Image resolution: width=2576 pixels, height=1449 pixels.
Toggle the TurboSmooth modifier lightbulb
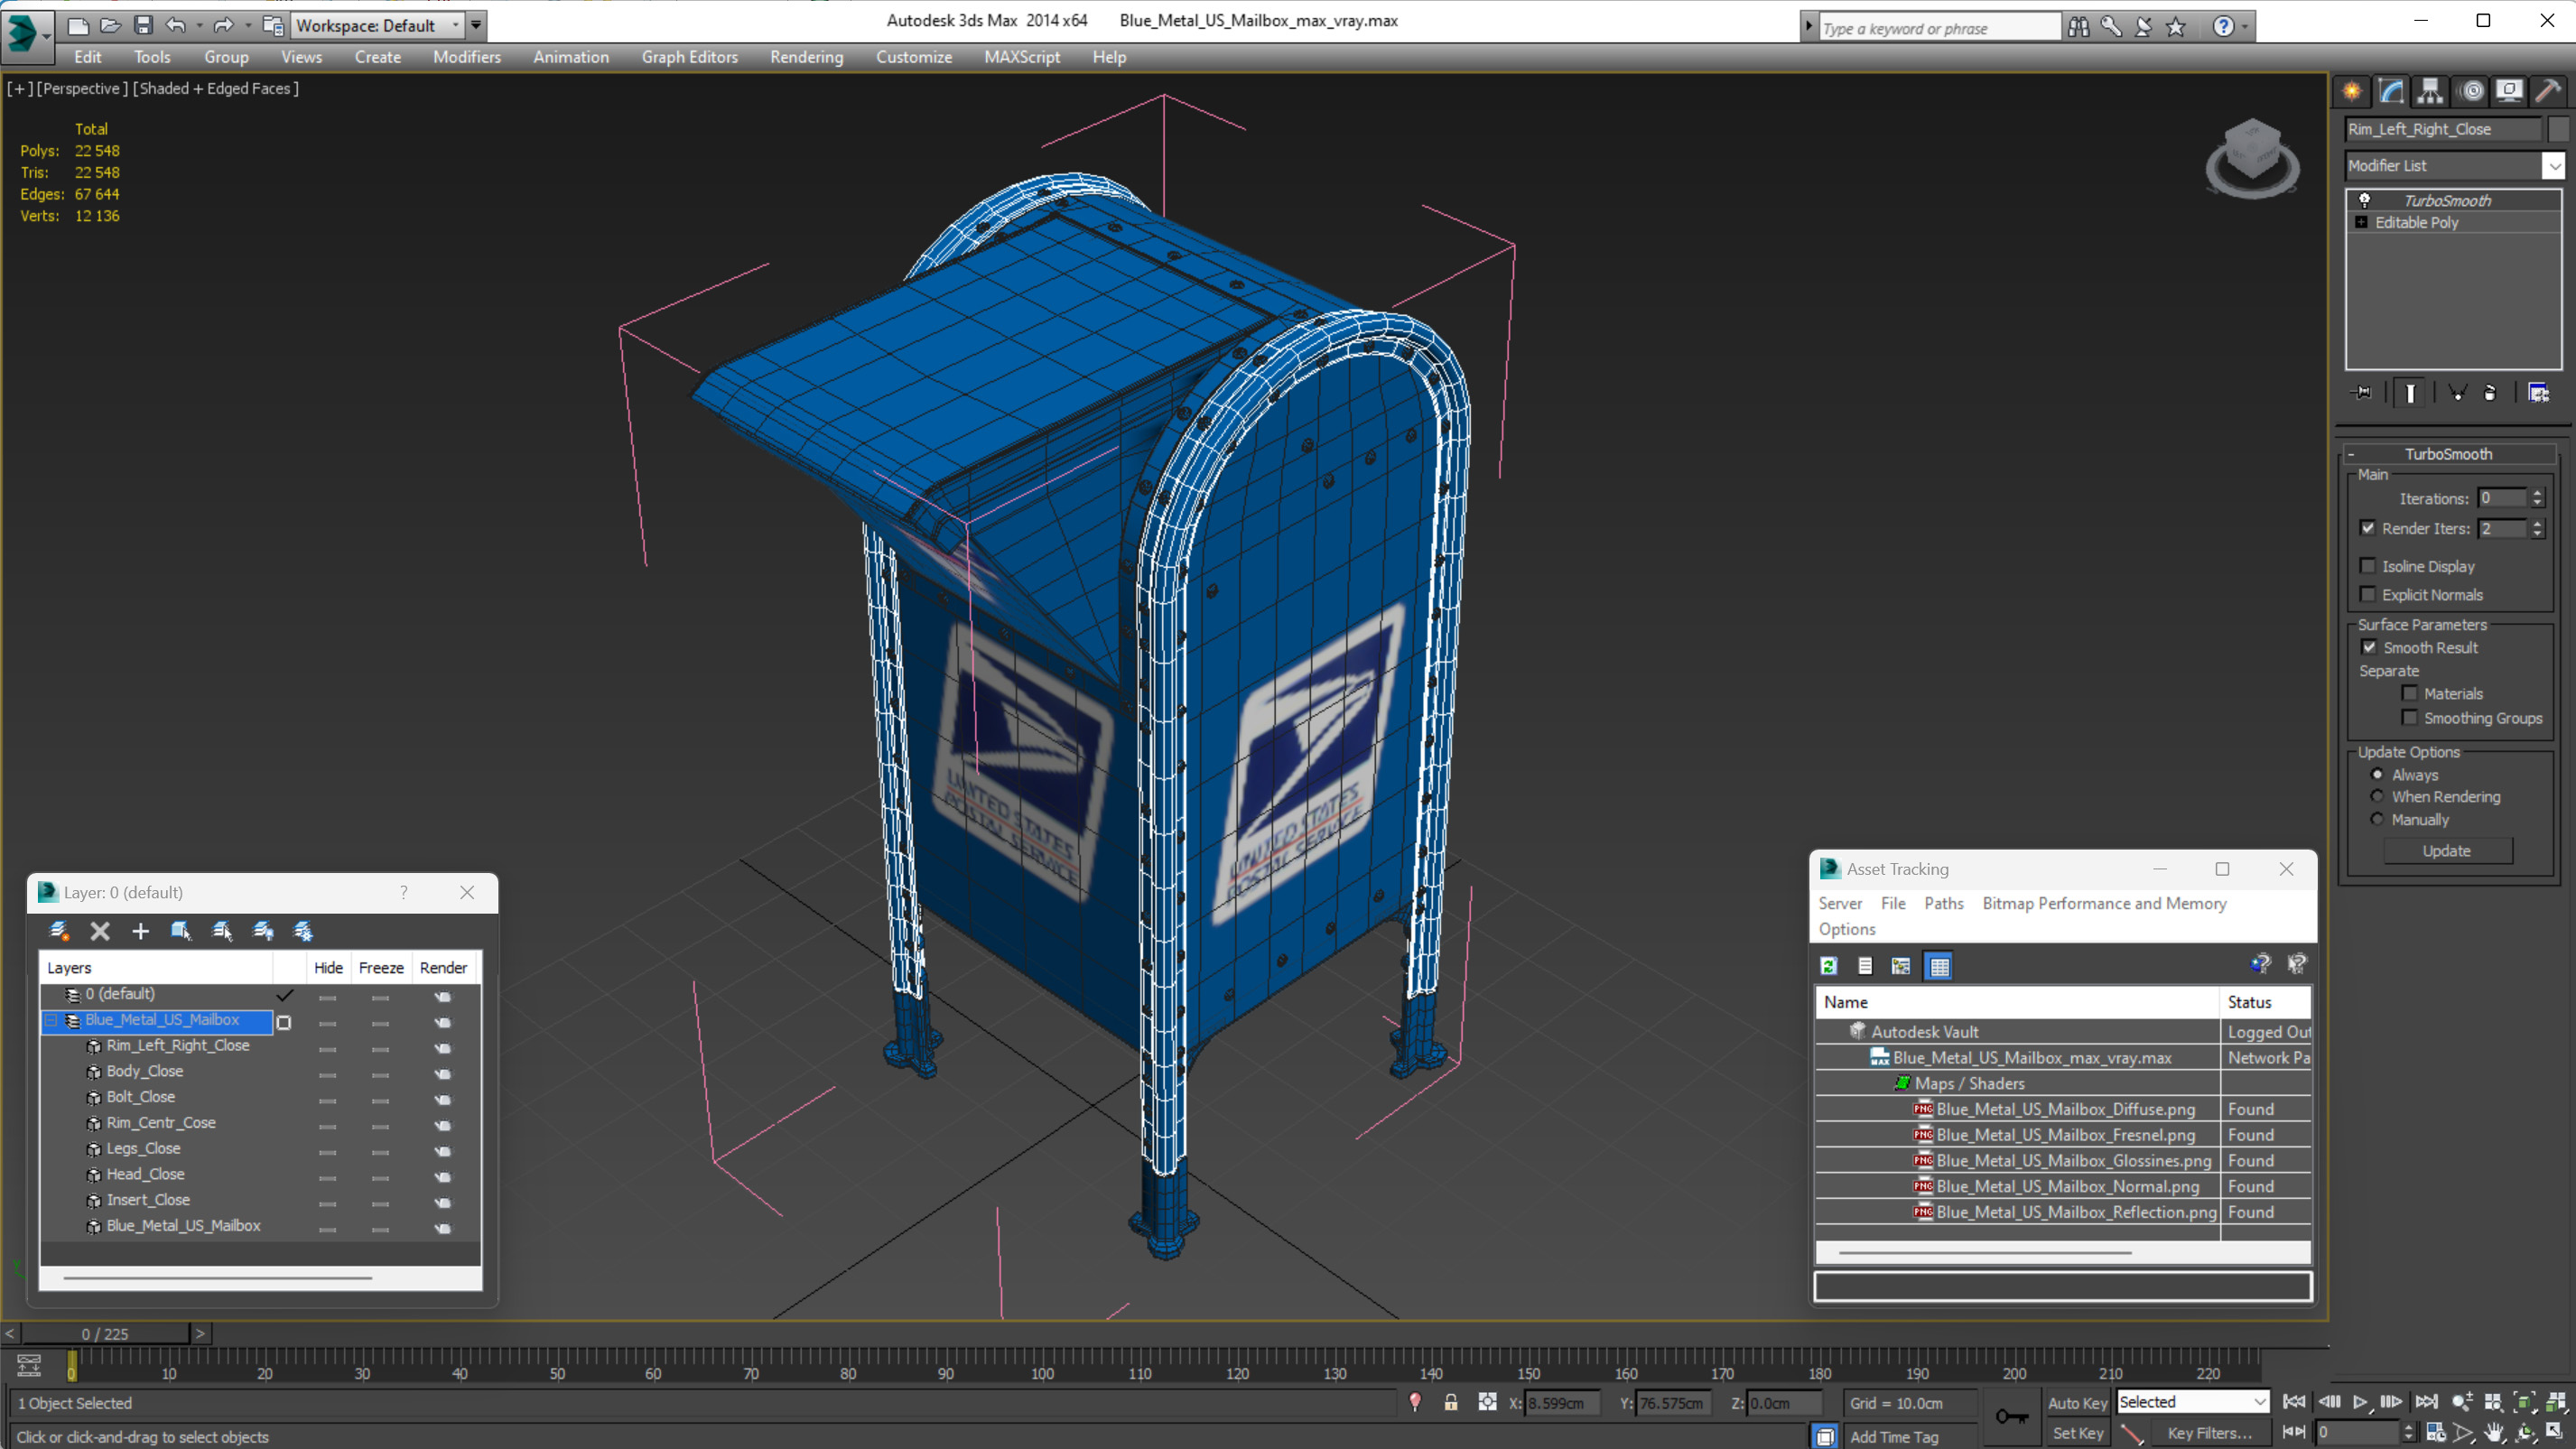pos(2364,200)
